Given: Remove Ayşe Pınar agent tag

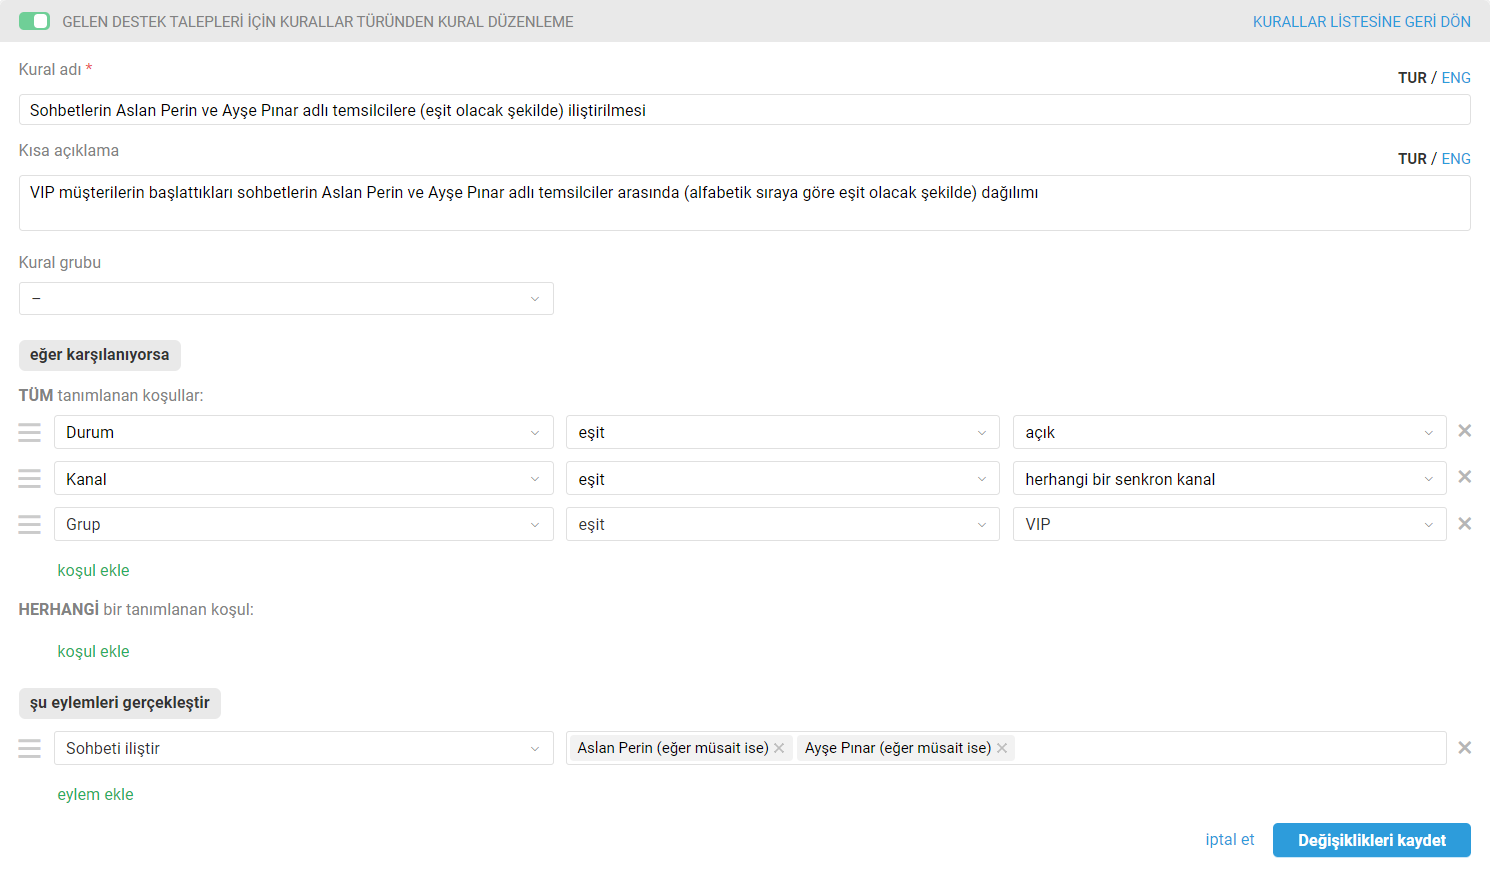Looking at the screenshot, I should coord(1002,748).
